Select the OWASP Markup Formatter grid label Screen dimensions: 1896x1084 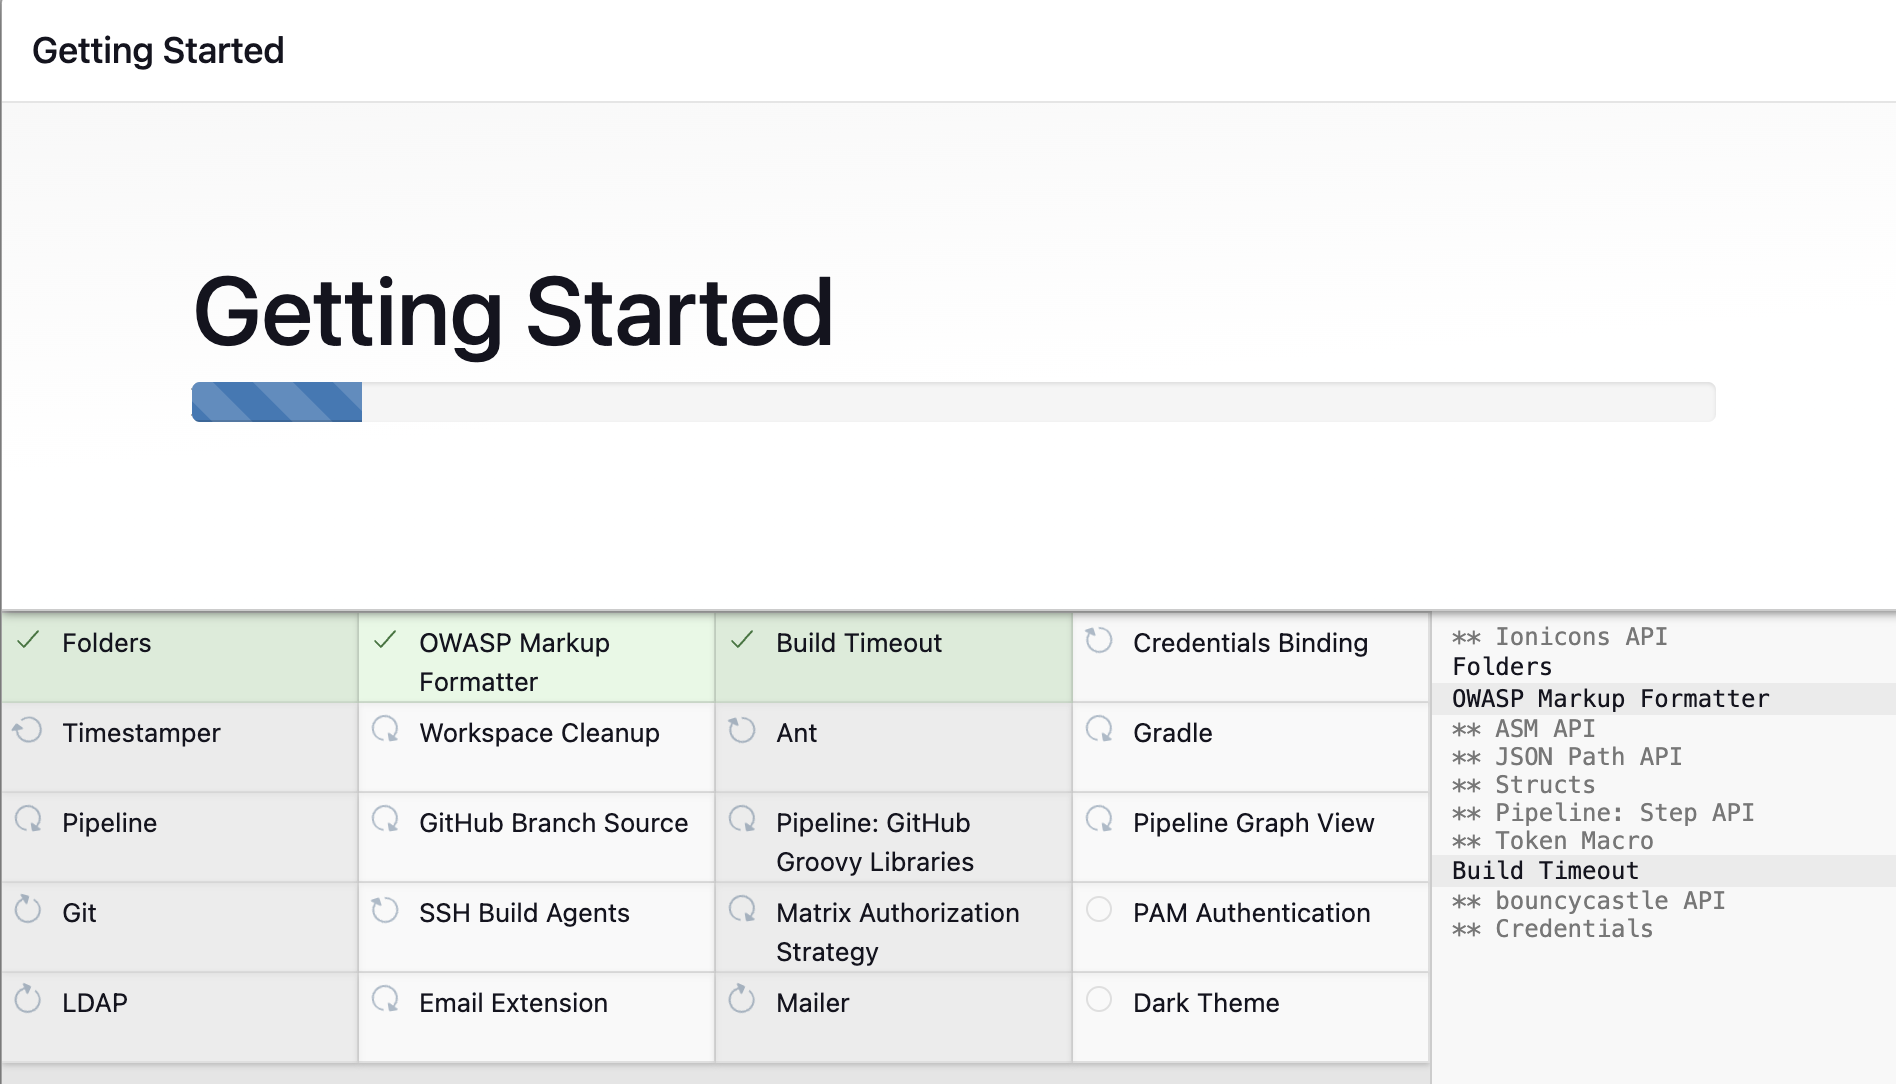point(514,662)
